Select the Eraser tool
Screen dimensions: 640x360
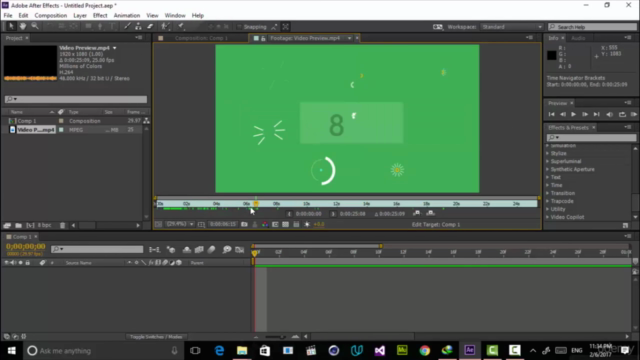click(150, 27)
